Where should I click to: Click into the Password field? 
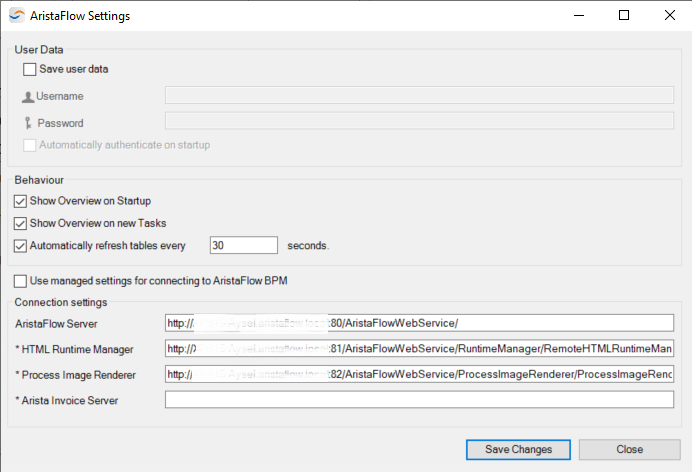[419, 120]
